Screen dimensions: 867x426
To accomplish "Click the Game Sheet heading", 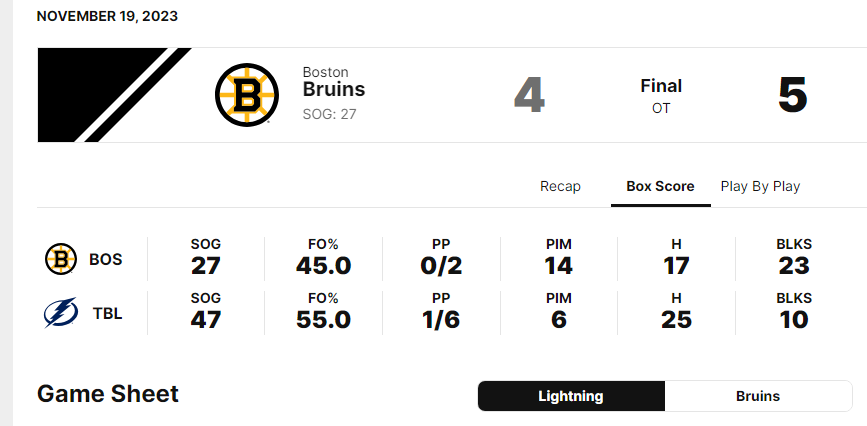I will point(108,394).
